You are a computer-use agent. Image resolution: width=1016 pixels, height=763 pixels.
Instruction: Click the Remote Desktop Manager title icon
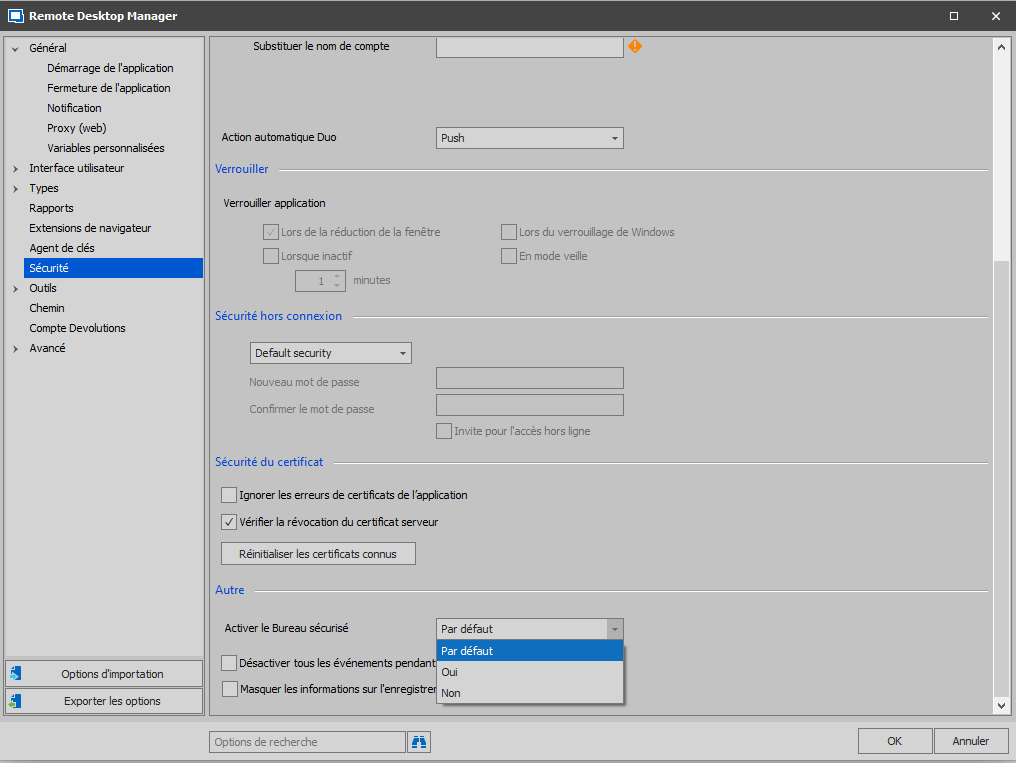coord(15,16)
